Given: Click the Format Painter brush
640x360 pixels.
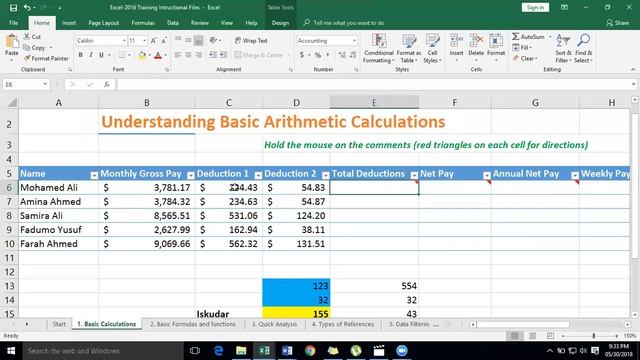Looking at the screenshot, I should (27, 58).
